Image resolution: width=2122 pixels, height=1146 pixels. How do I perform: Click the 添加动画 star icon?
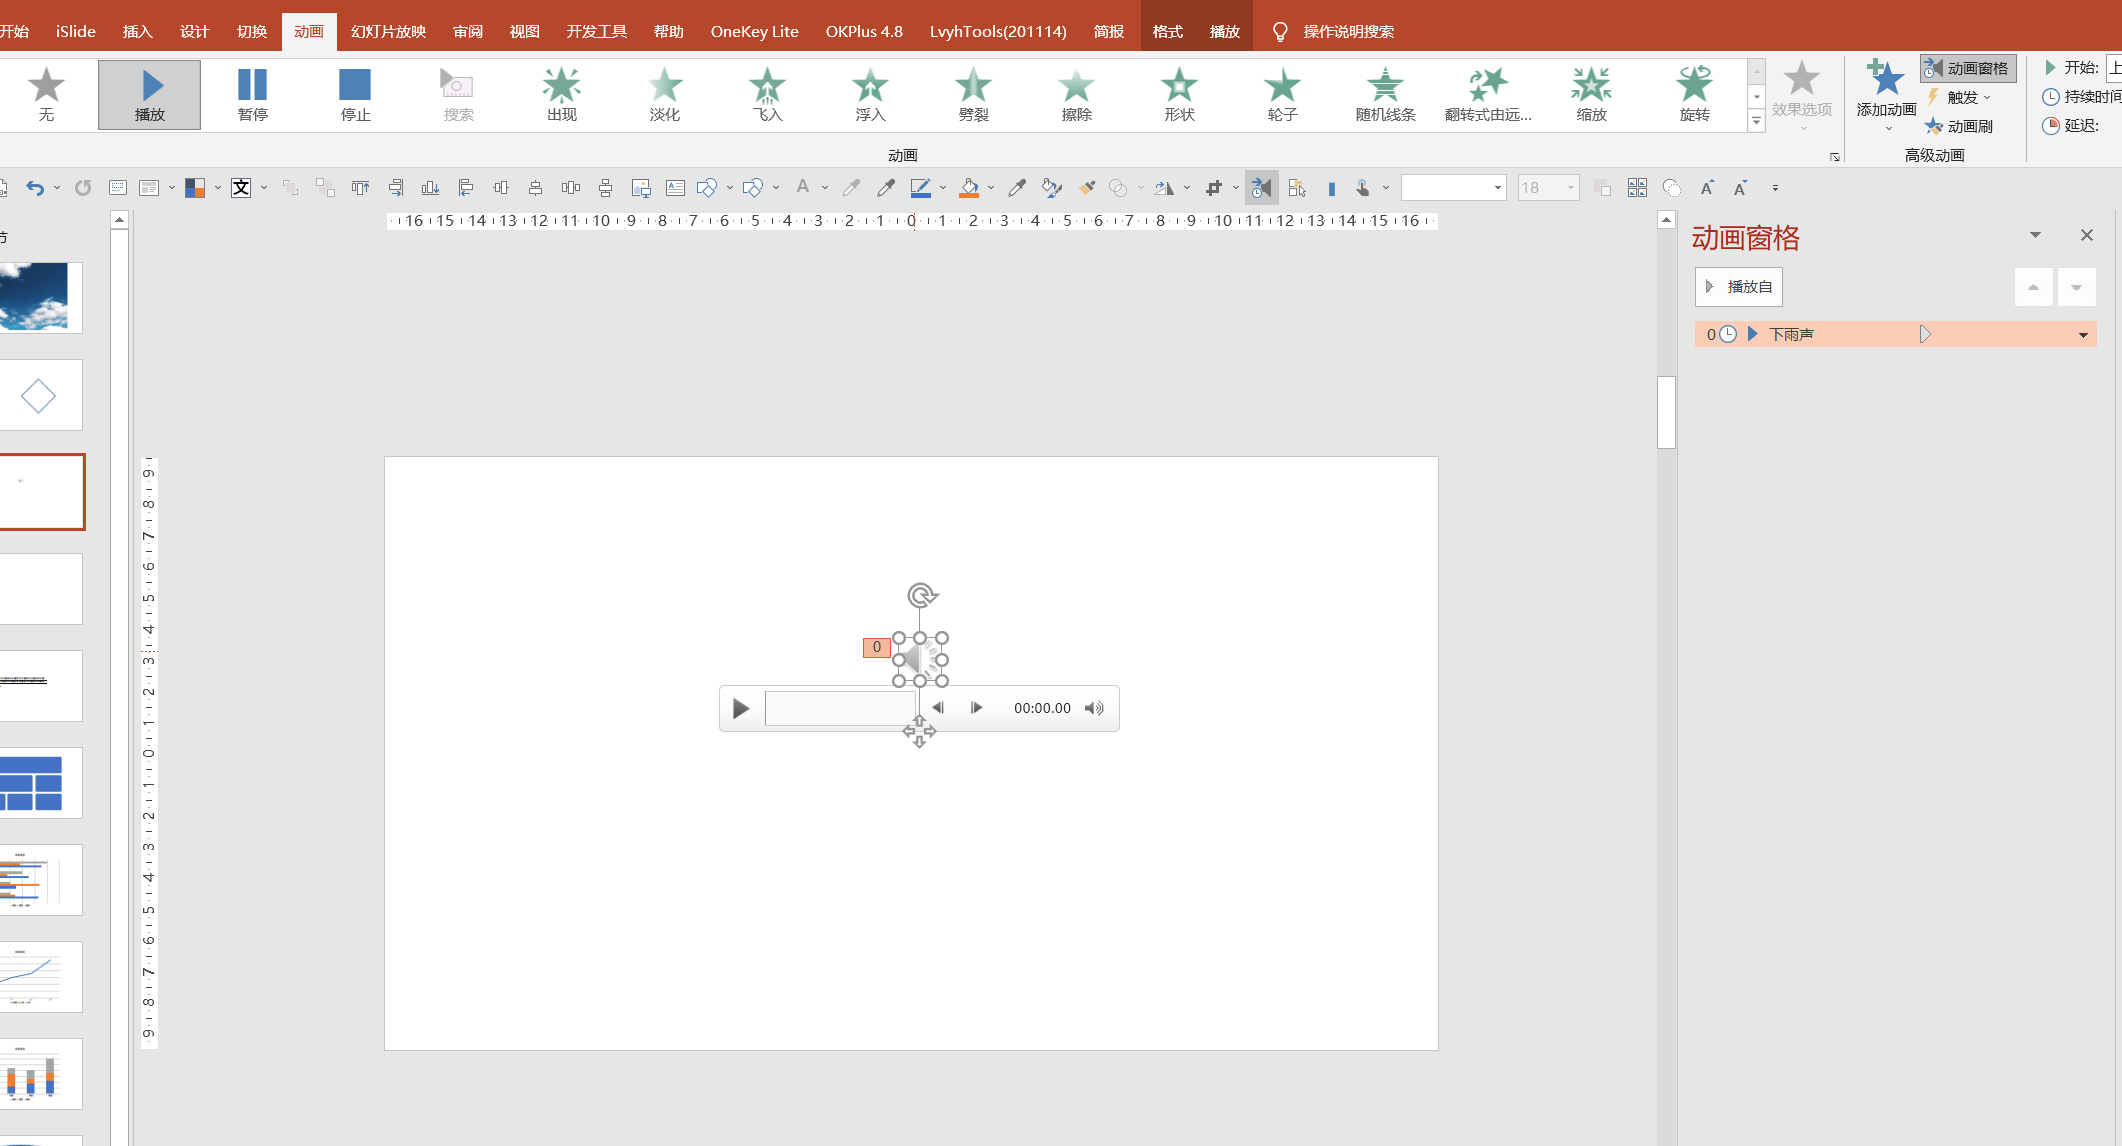1886,80
